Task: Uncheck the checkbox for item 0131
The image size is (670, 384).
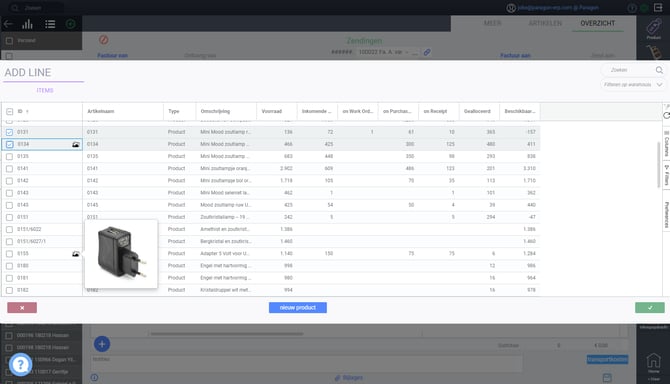Action: click(9, 132)
